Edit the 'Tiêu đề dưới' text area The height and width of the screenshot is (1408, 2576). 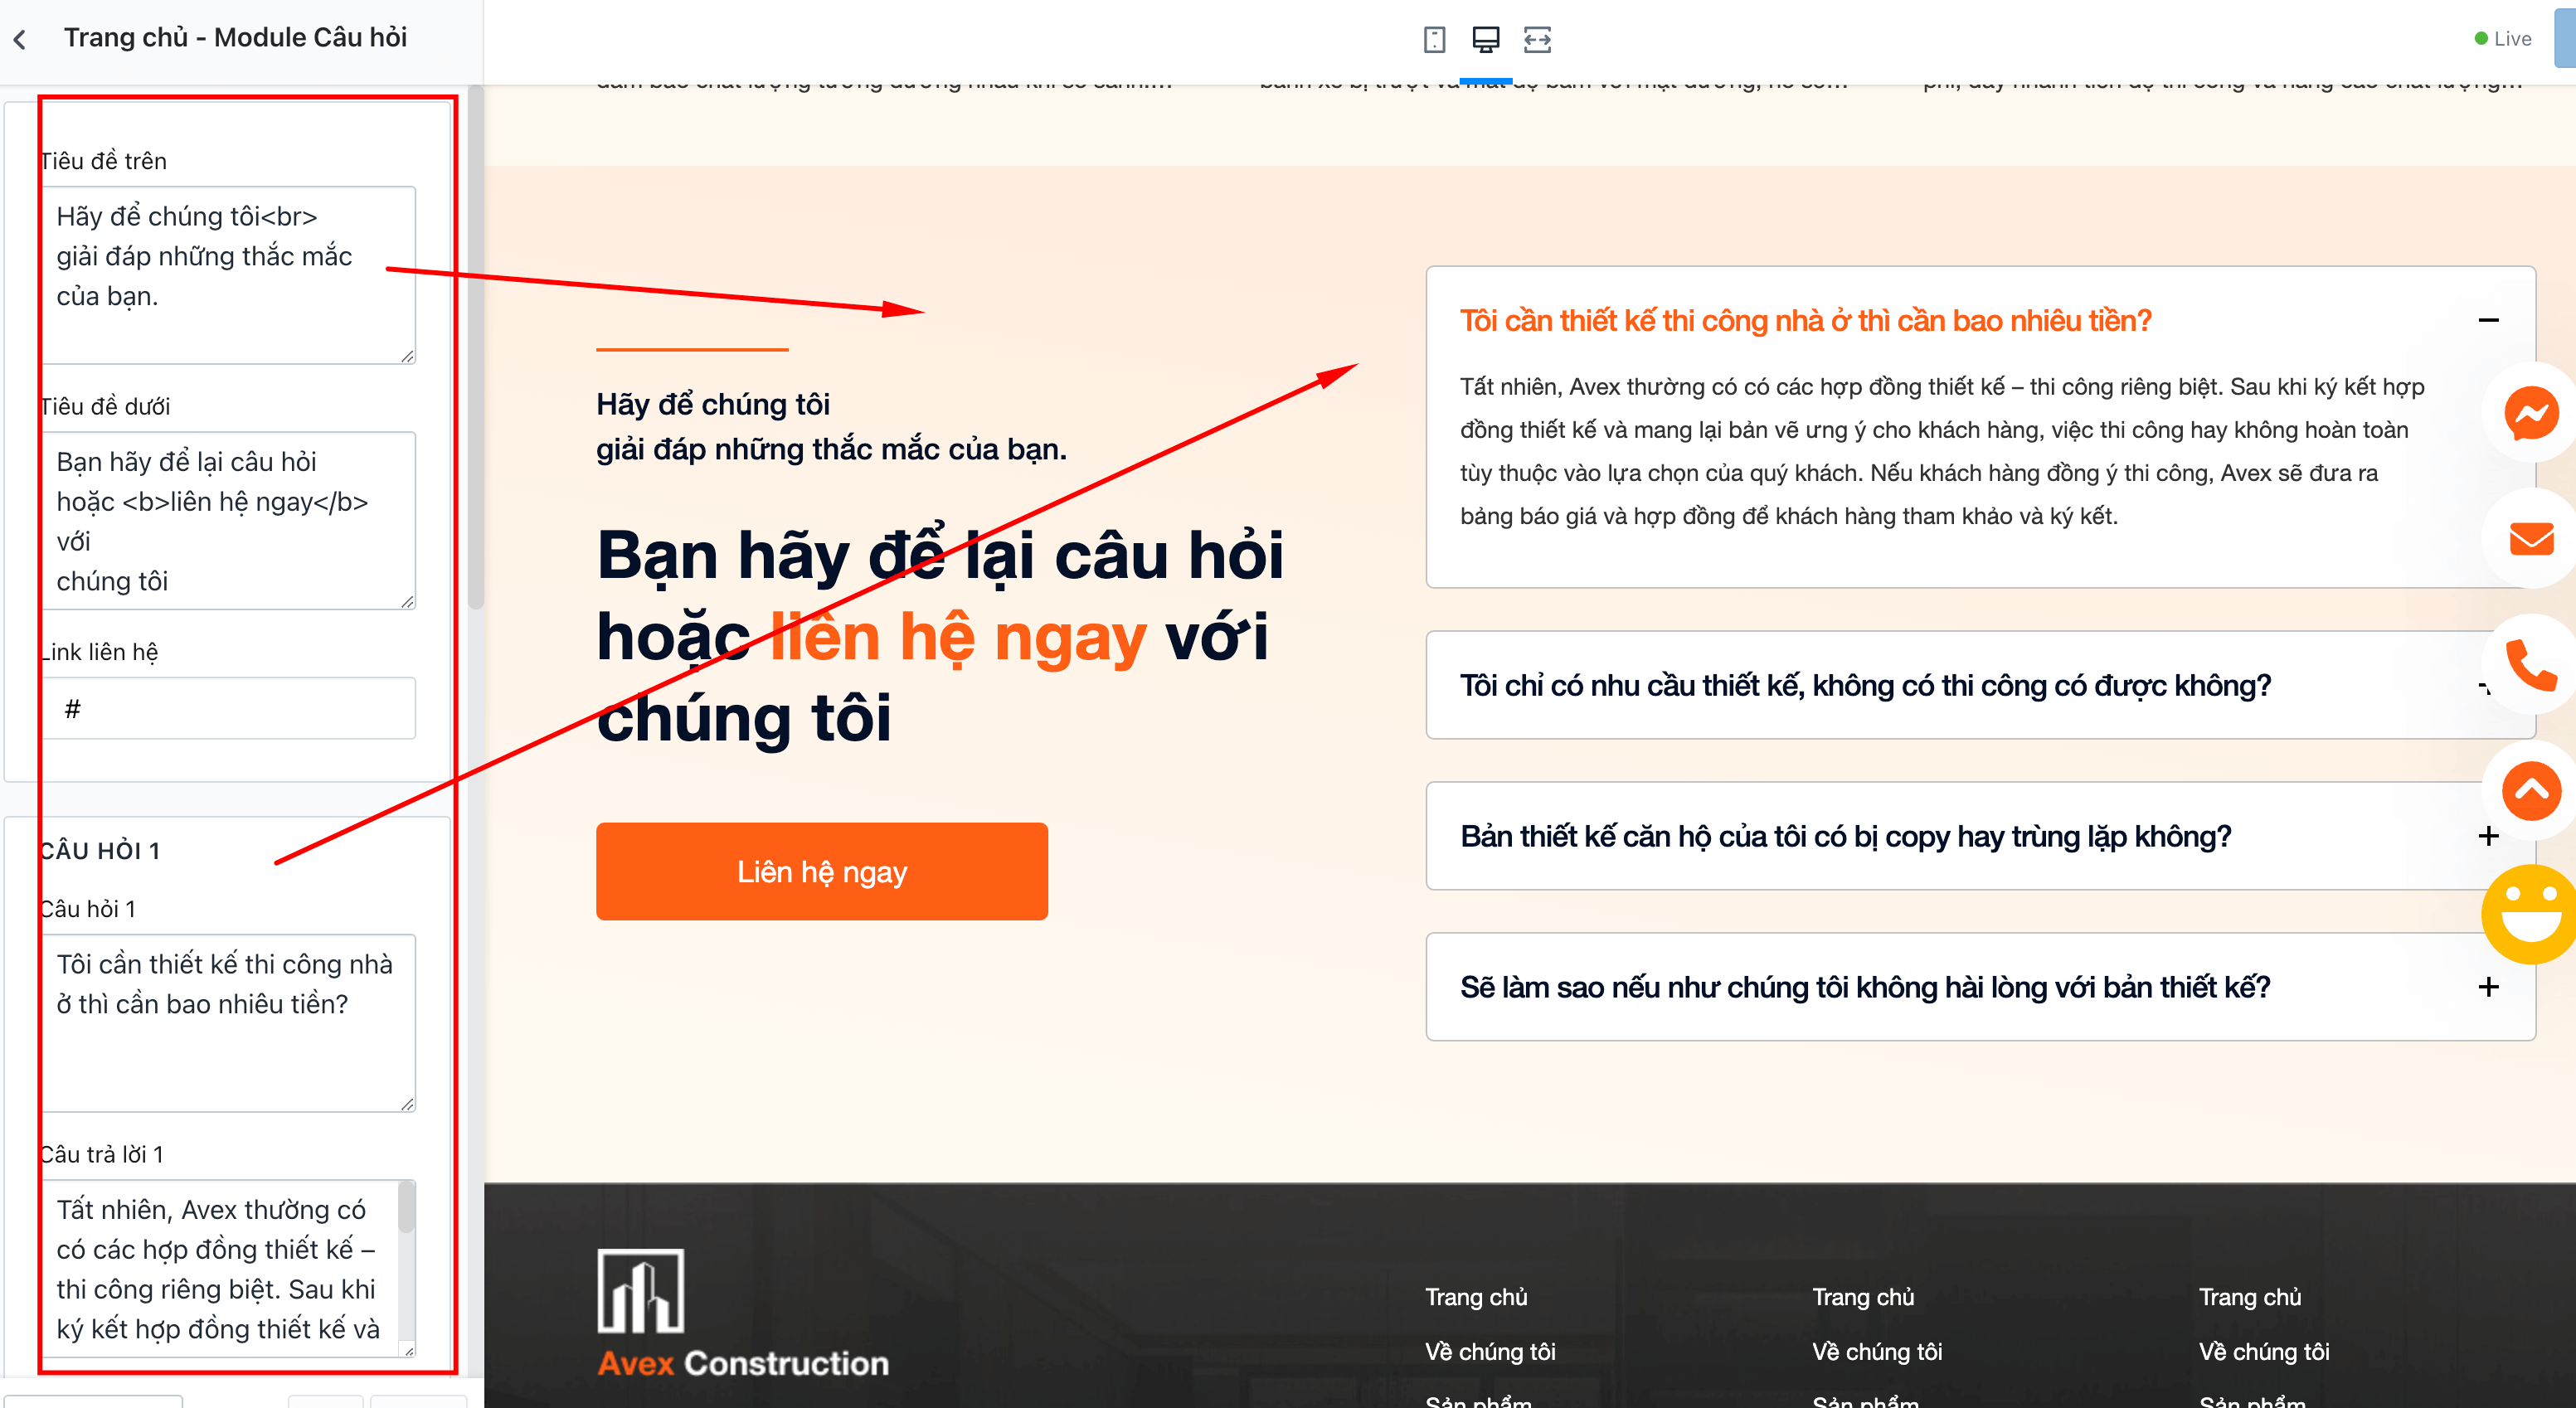tap(228, 520)
